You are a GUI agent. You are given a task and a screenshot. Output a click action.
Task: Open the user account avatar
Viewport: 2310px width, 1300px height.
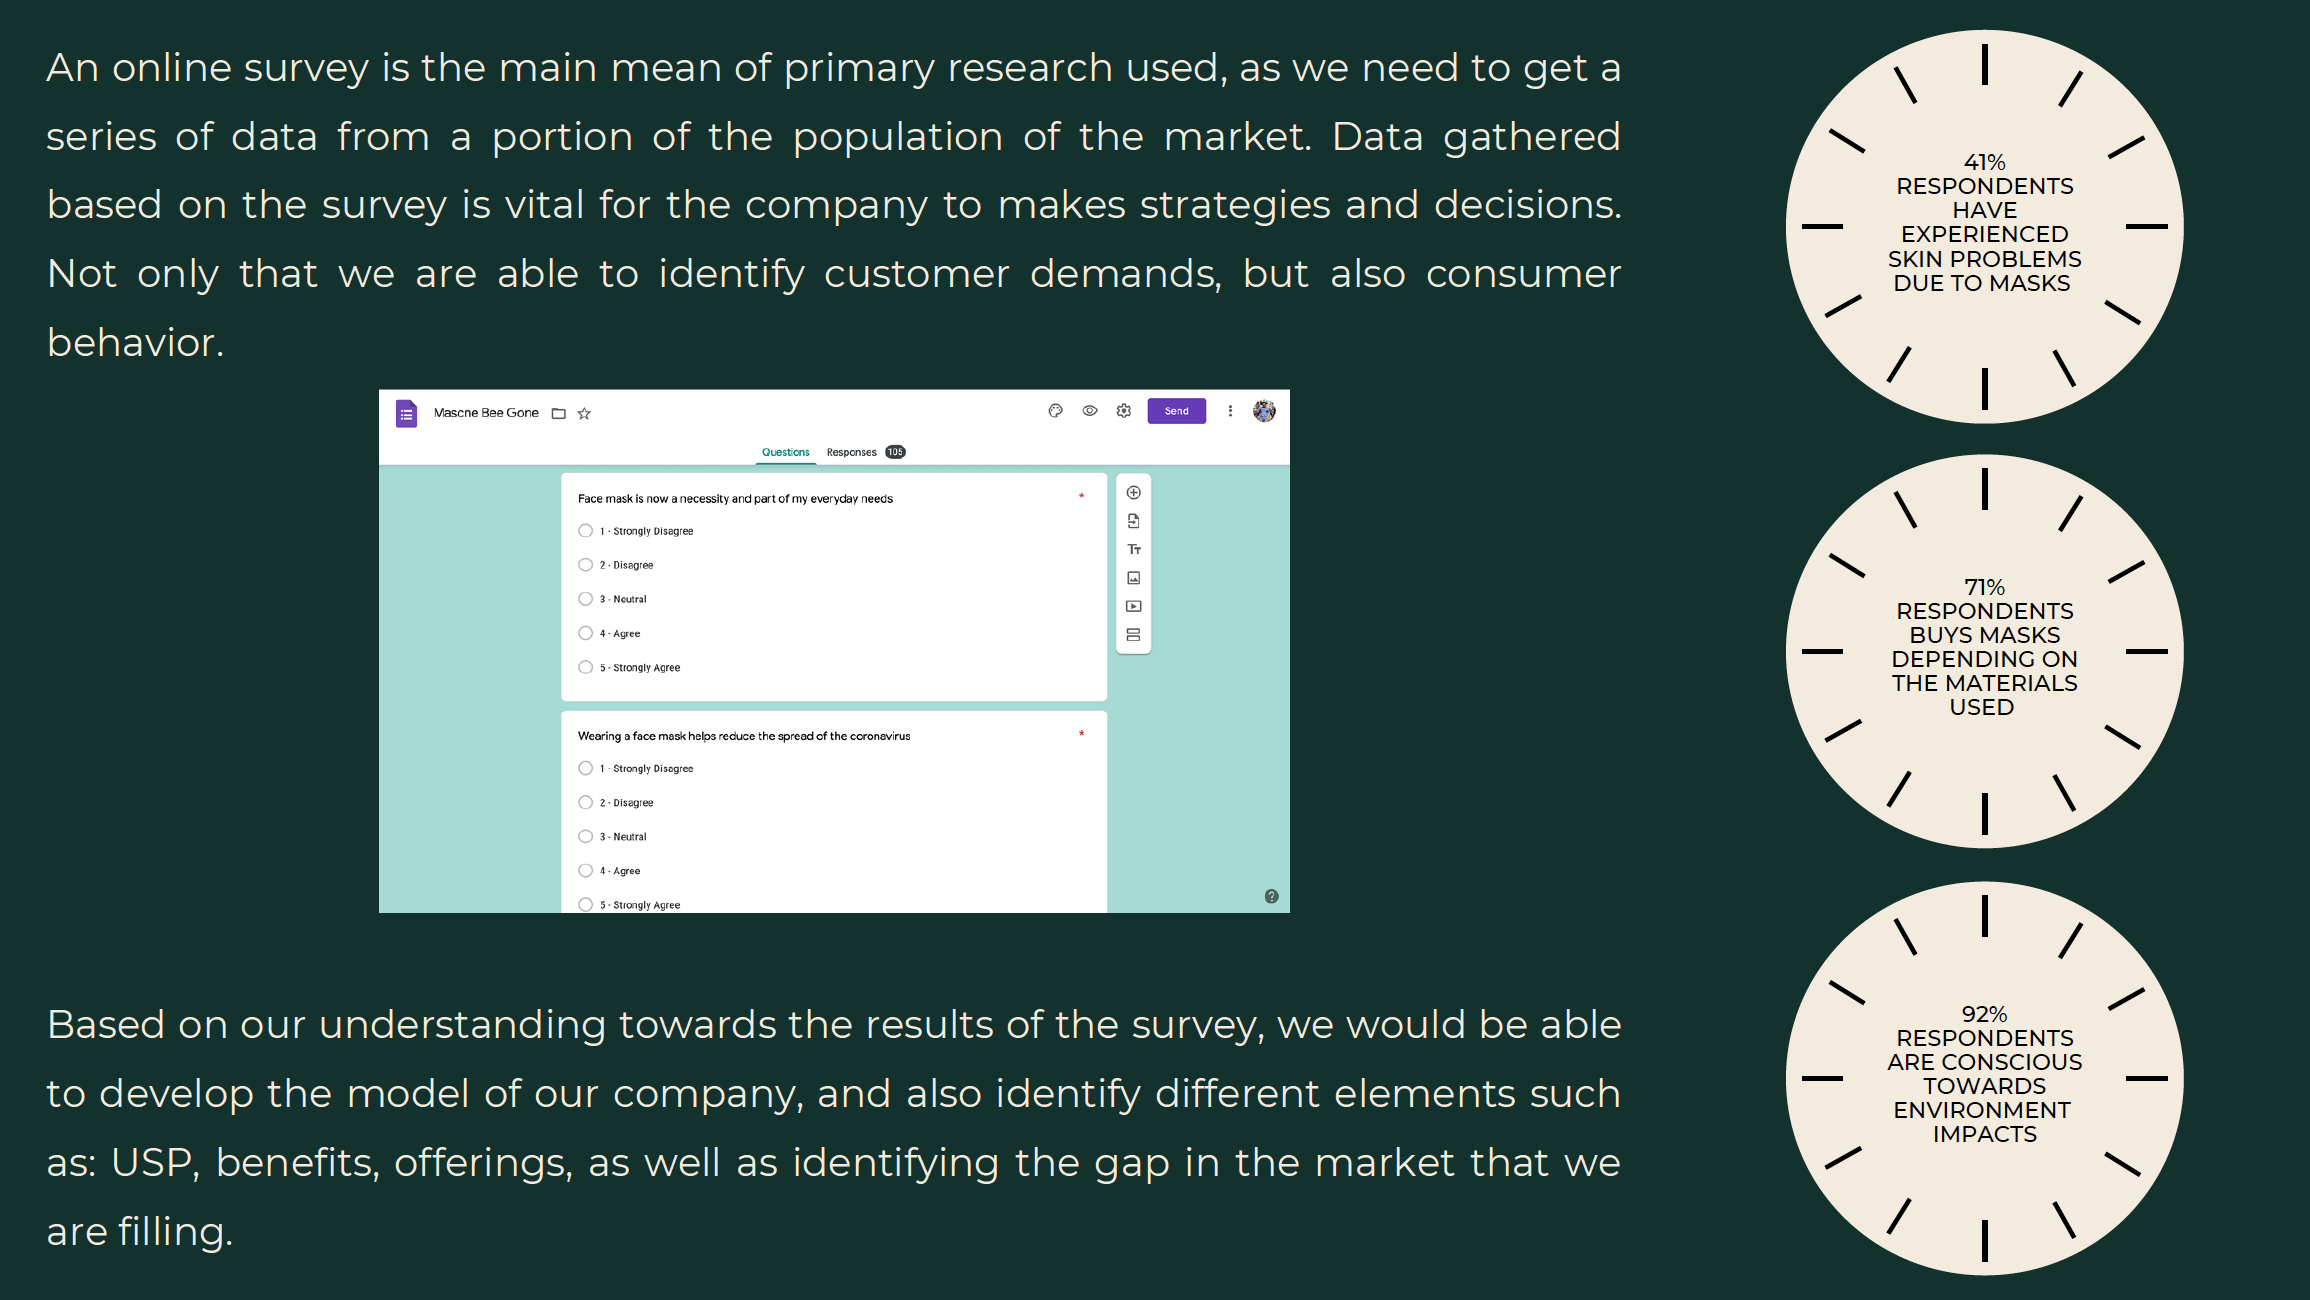pos(1264,411)
